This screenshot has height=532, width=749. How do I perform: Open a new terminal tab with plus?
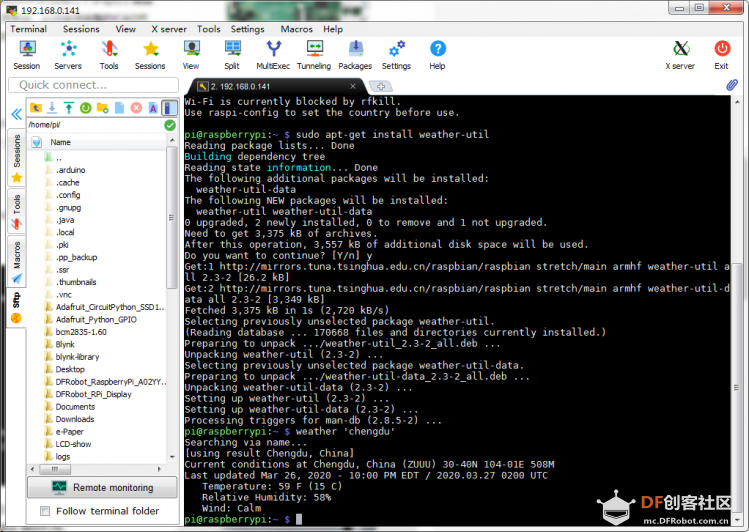pyautogui.click(x=381, y=86)
